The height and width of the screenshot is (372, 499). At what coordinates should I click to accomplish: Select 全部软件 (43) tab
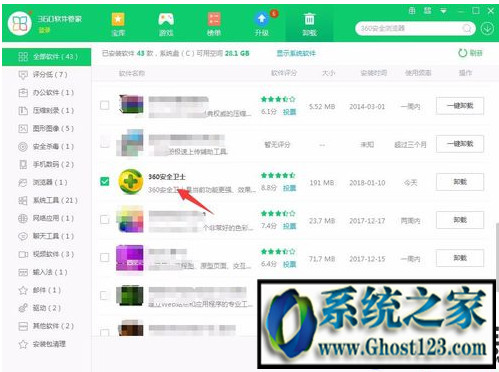coord(47,57)
